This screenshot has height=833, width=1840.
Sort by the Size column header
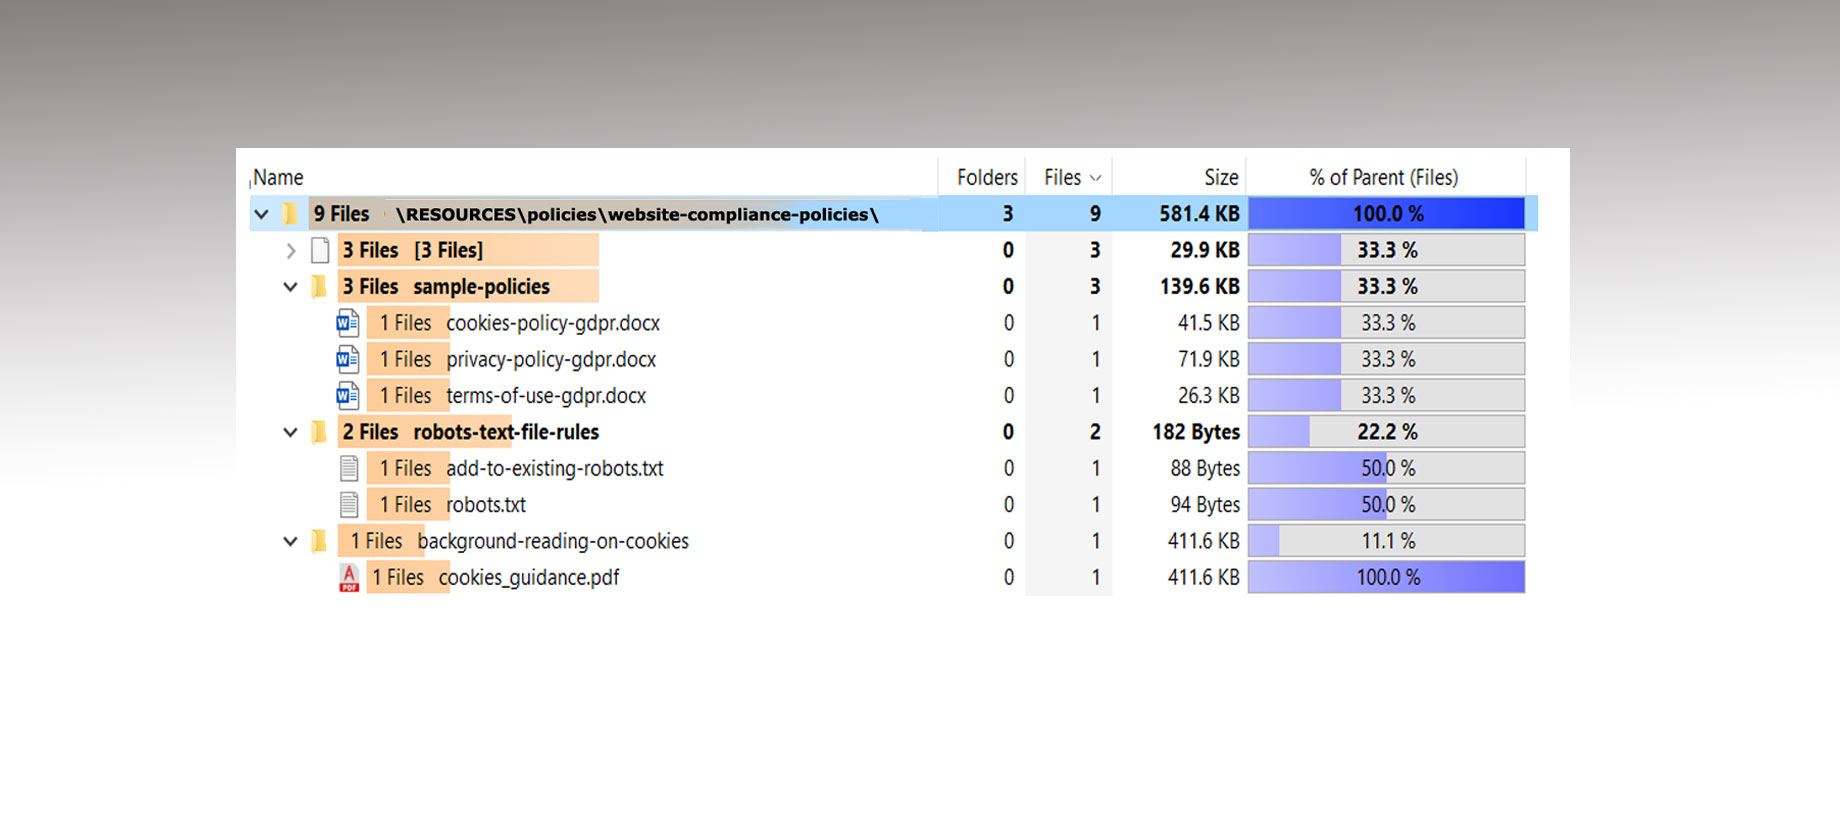[1220, 178]
